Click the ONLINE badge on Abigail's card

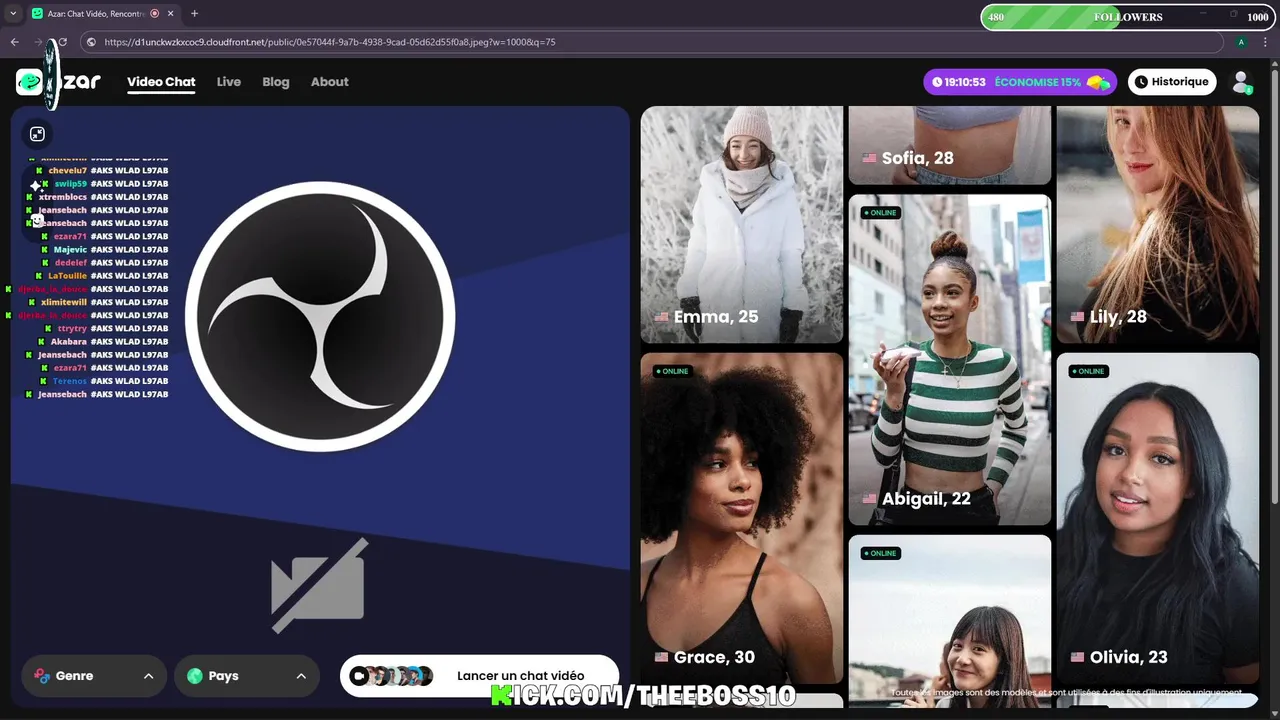[880, 213]
